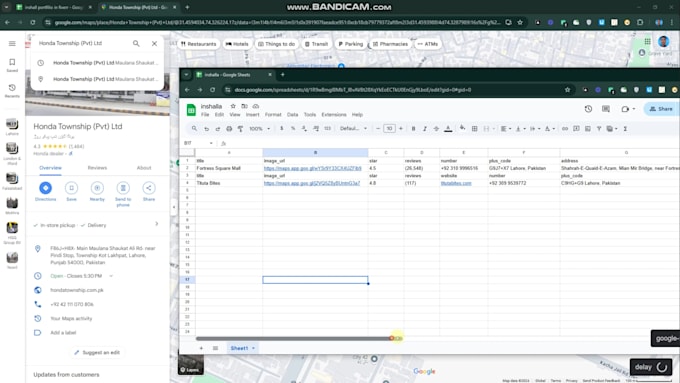The width and height of the screenshot is (680, 383).
Task: Open the Google Maps hamburger menu
Action: point(12,43)
